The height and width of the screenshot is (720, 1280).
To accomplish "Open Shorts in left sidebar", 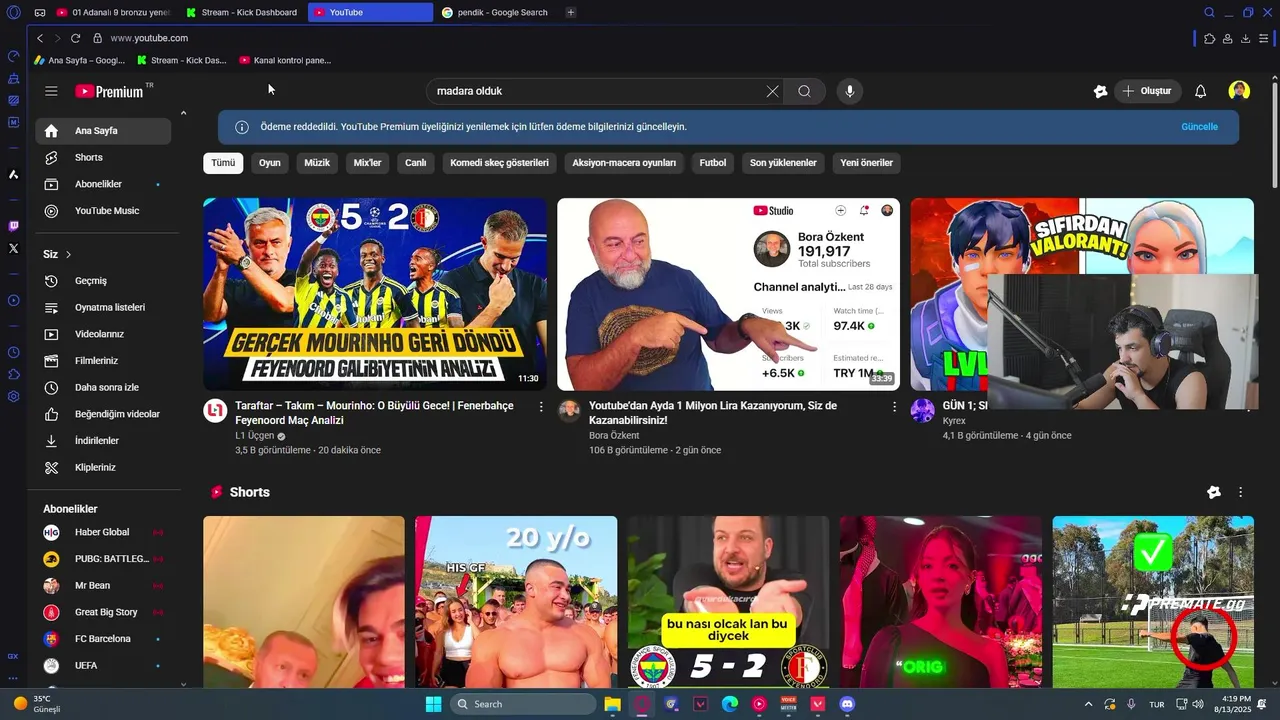I will [103, 158].
